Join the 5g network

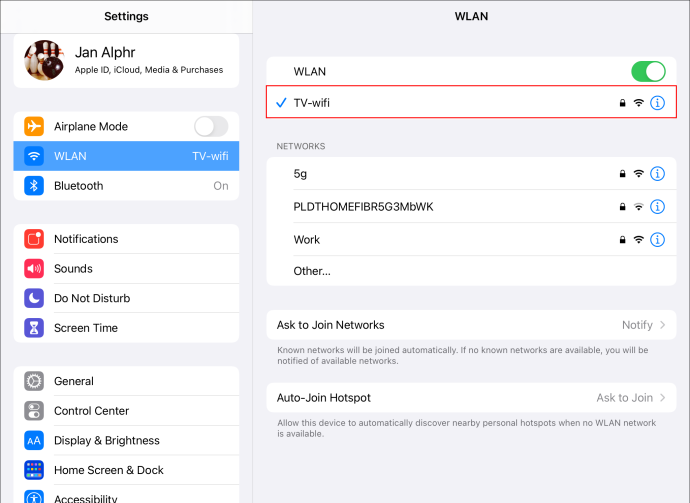[x=471, y=173]
